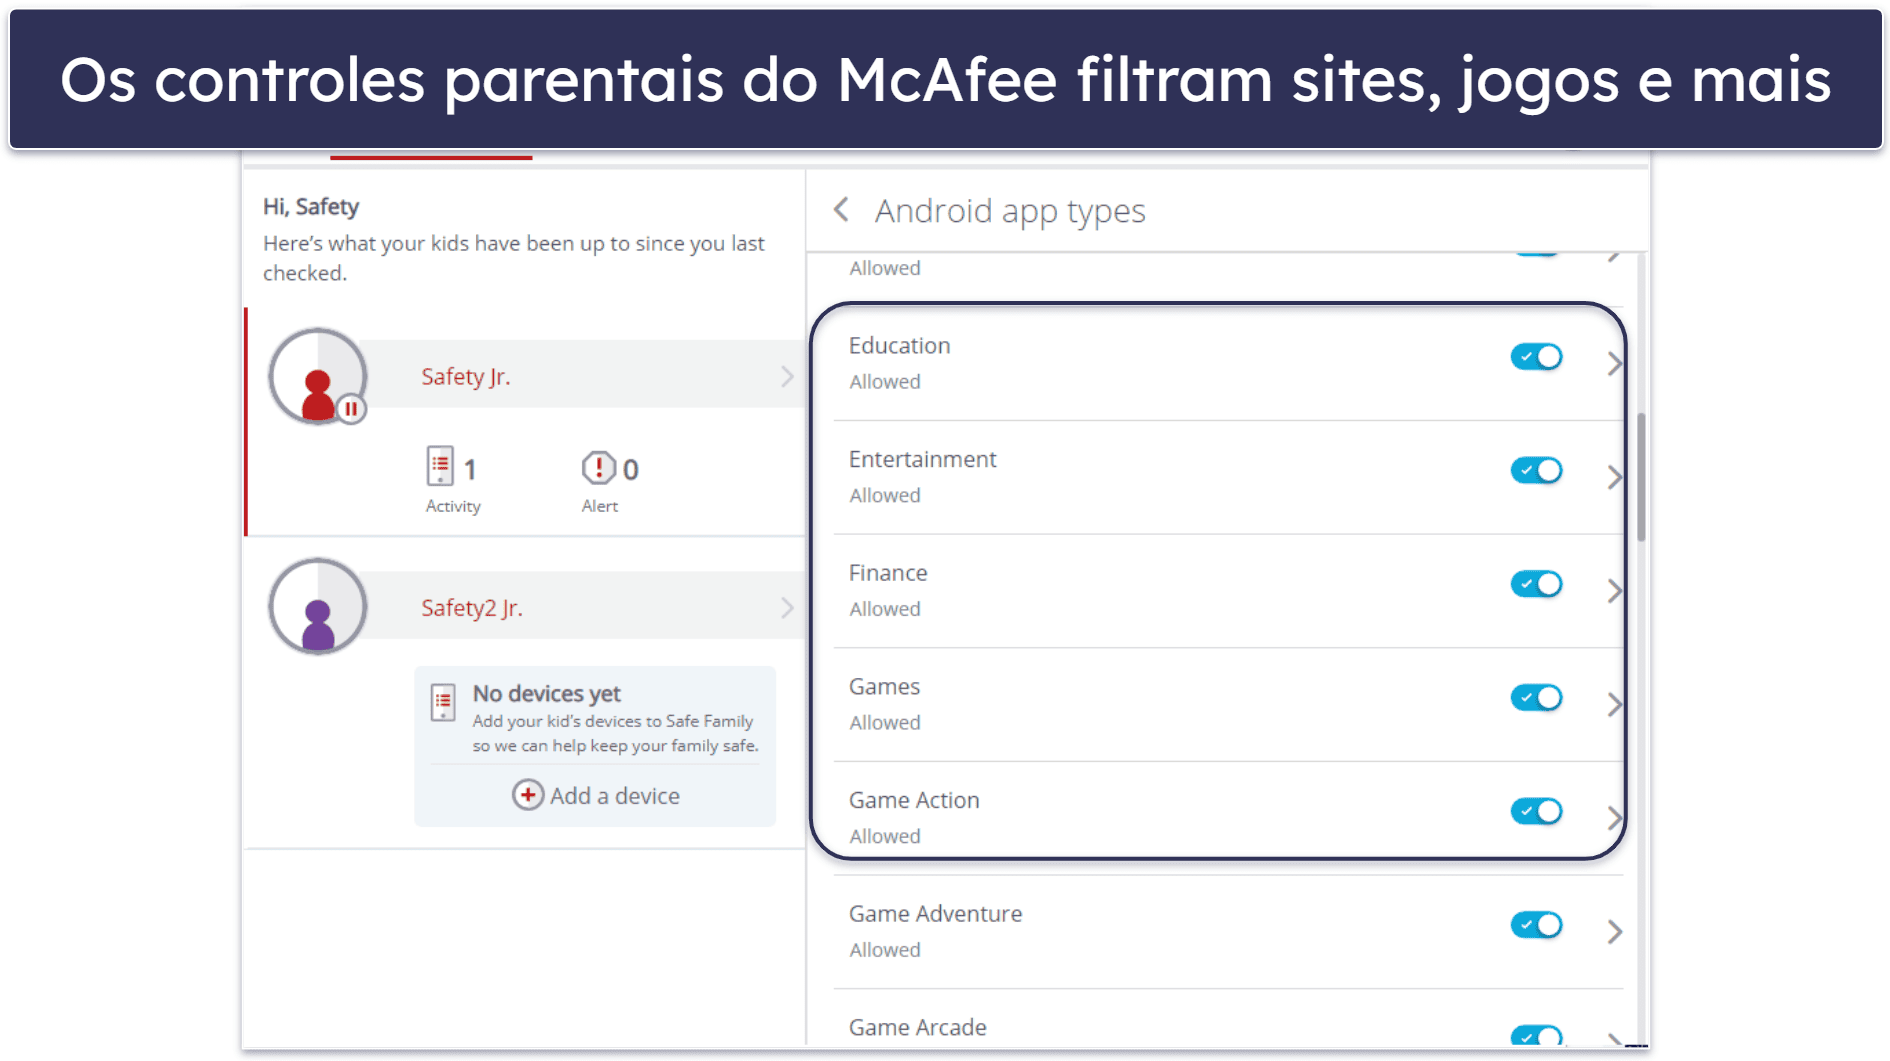The height and width of the screenshot is (1061, 1890).
Task: Click the Hi, Safety greeting
Action: pyautogui.click(x=311, y=207)
